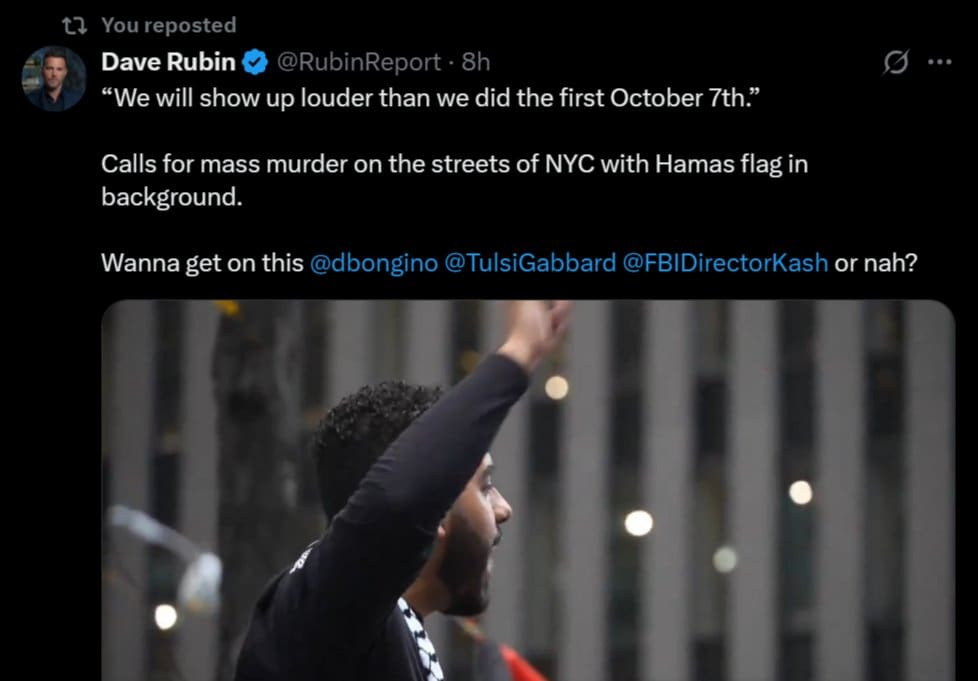Click the Grok explain-post icon

pyautogui.click(x=896, y=62)
